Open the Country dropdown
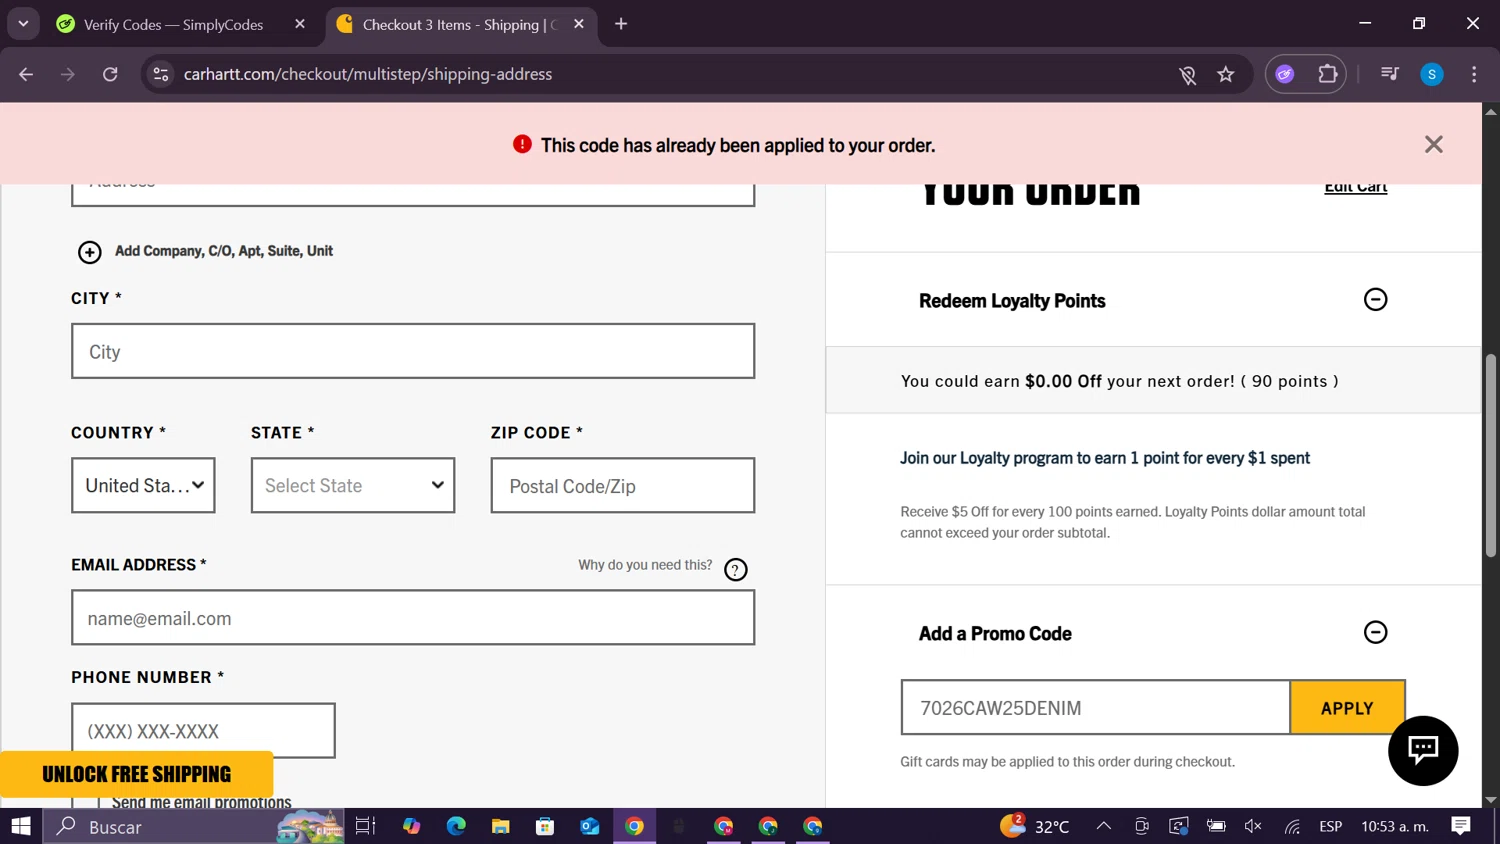This screenshot has height=844, width=1500. (143, 485)
